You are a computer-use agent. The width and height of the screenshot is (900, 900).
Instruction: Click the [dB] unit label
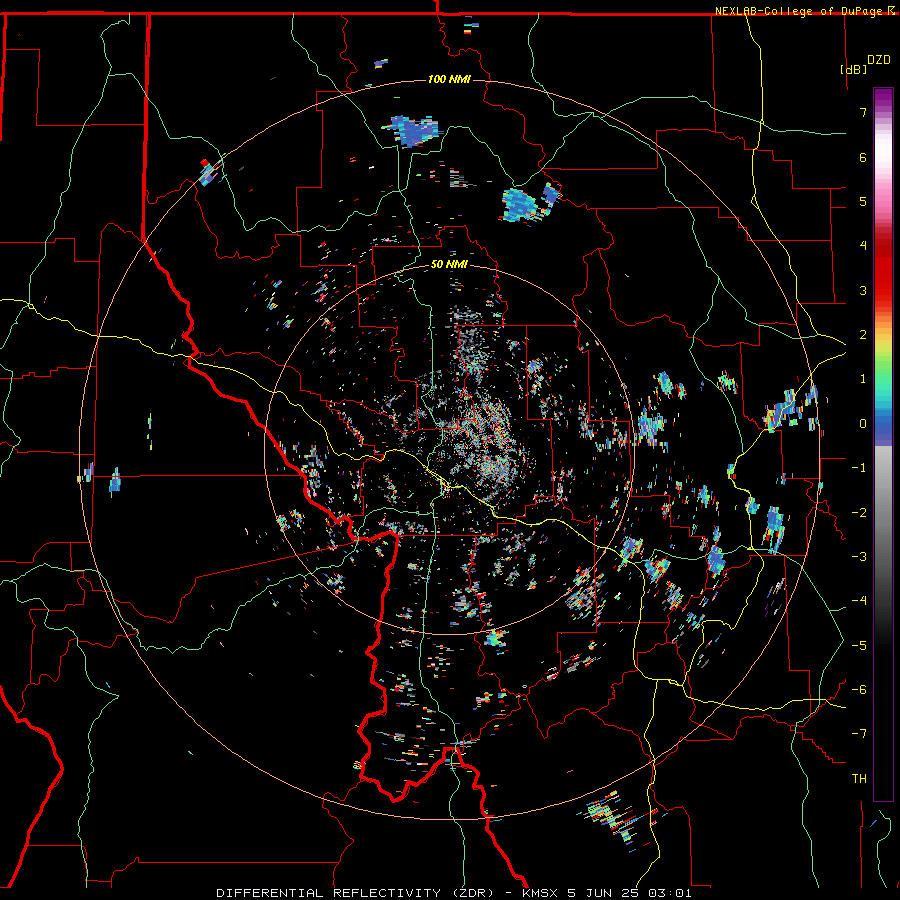[x=853, y=69]
